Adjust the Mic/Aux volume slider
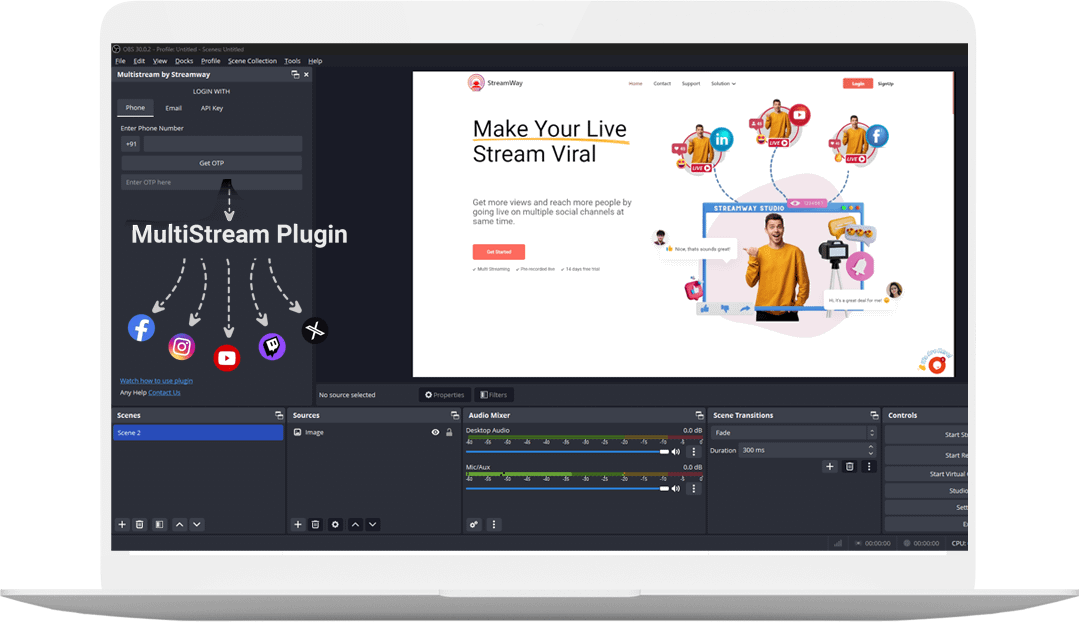 click(568, 489)
